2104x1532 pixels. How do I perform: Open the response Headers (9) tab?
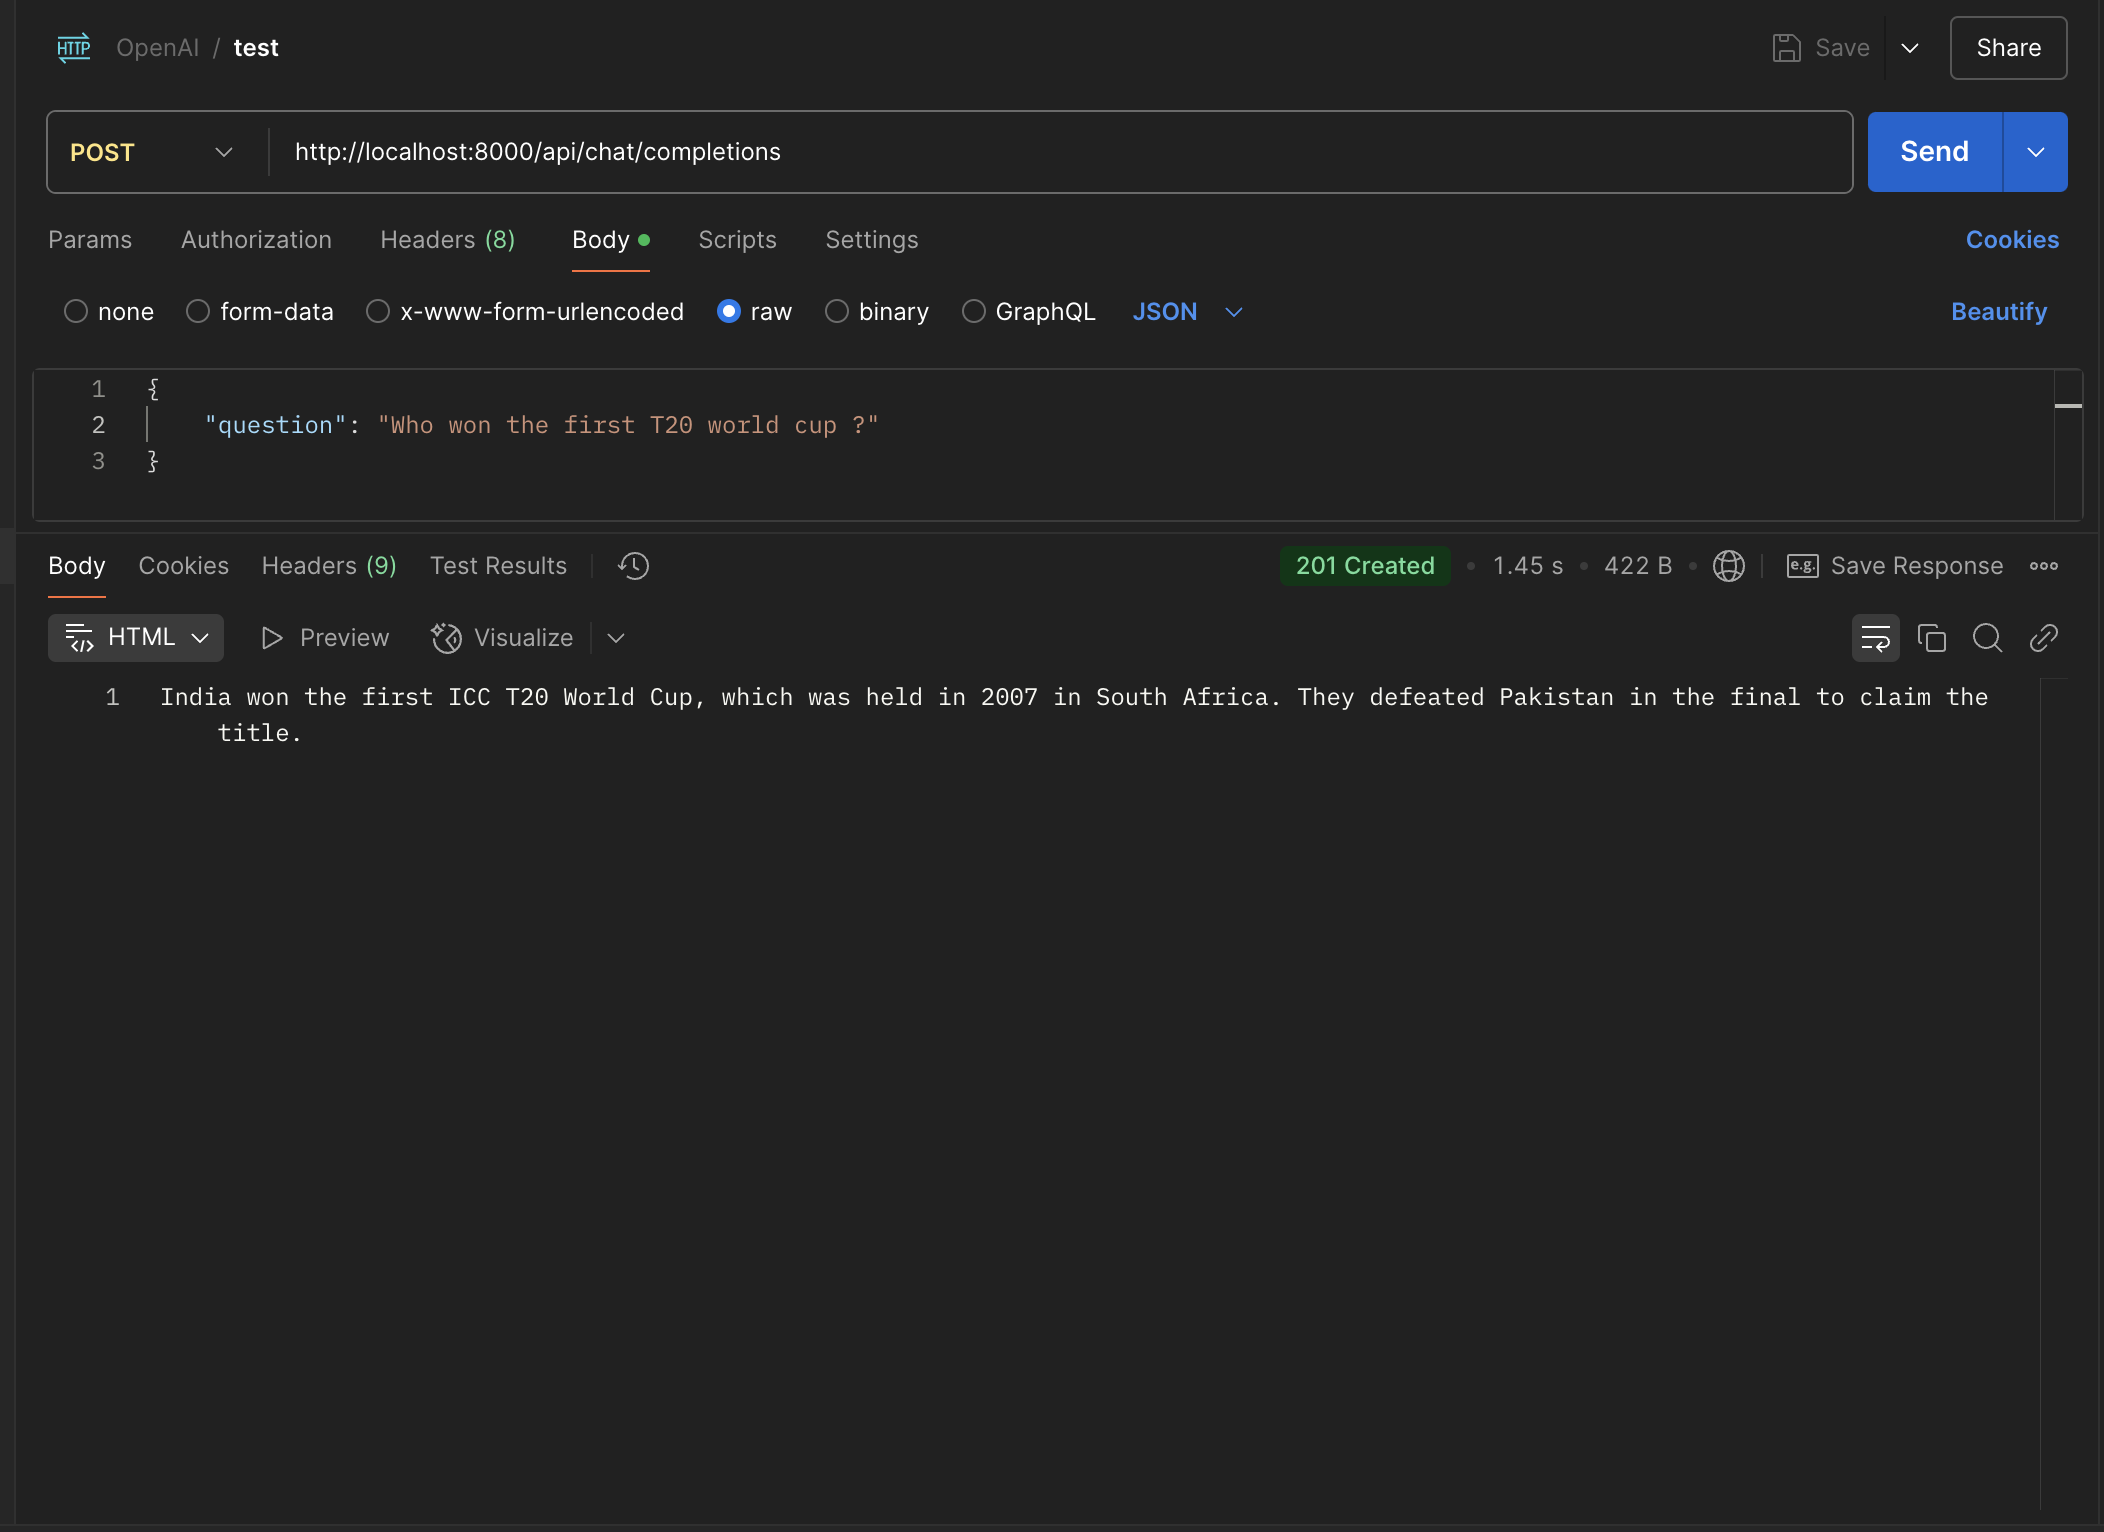coord(328,565)
